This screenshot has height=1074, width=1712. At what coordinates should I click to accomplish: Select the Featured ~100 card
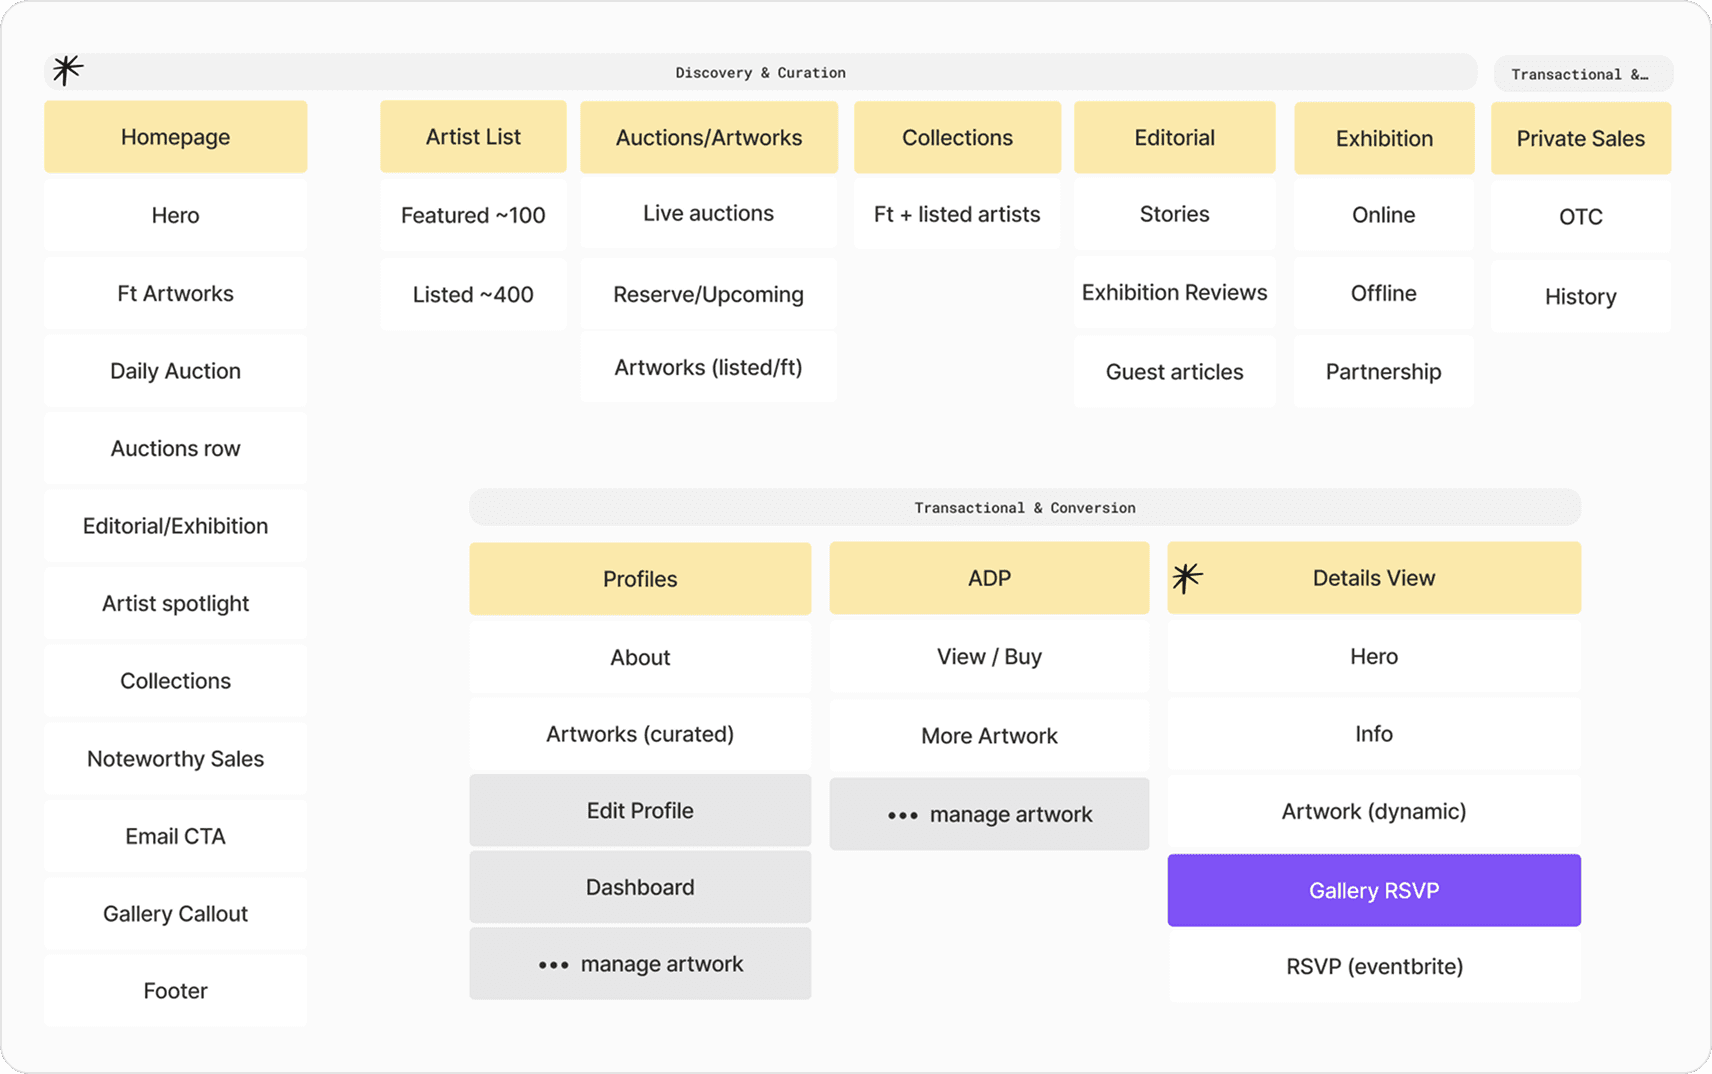coord(473,216)
